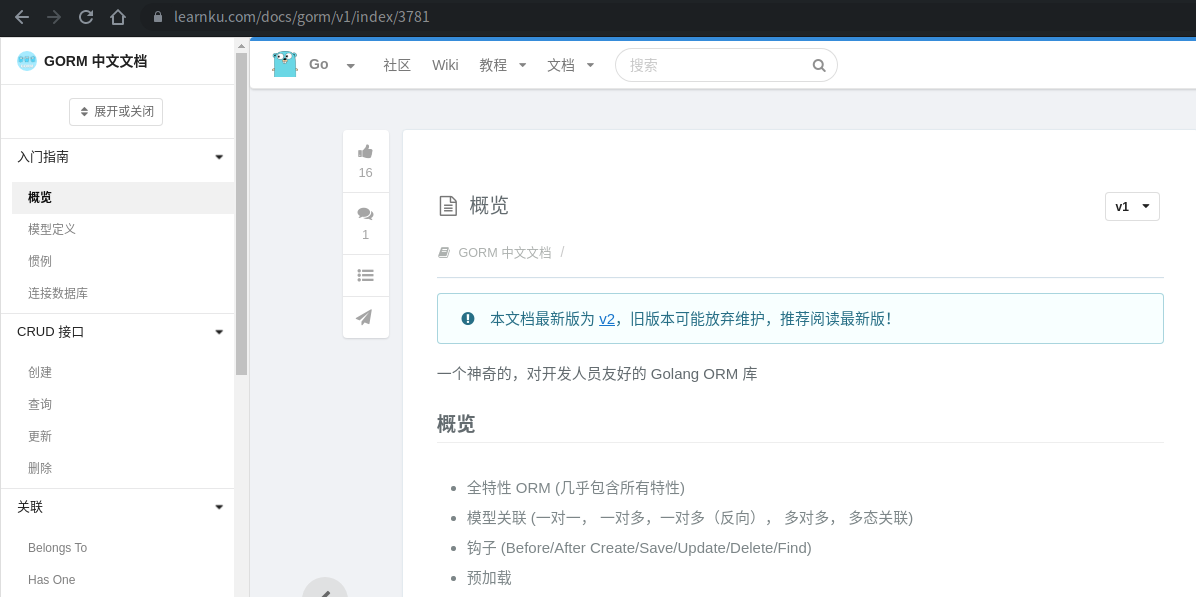Click the document icon beside 概览 title
This screenshot has height=597, width=1196.
point(448,206)
